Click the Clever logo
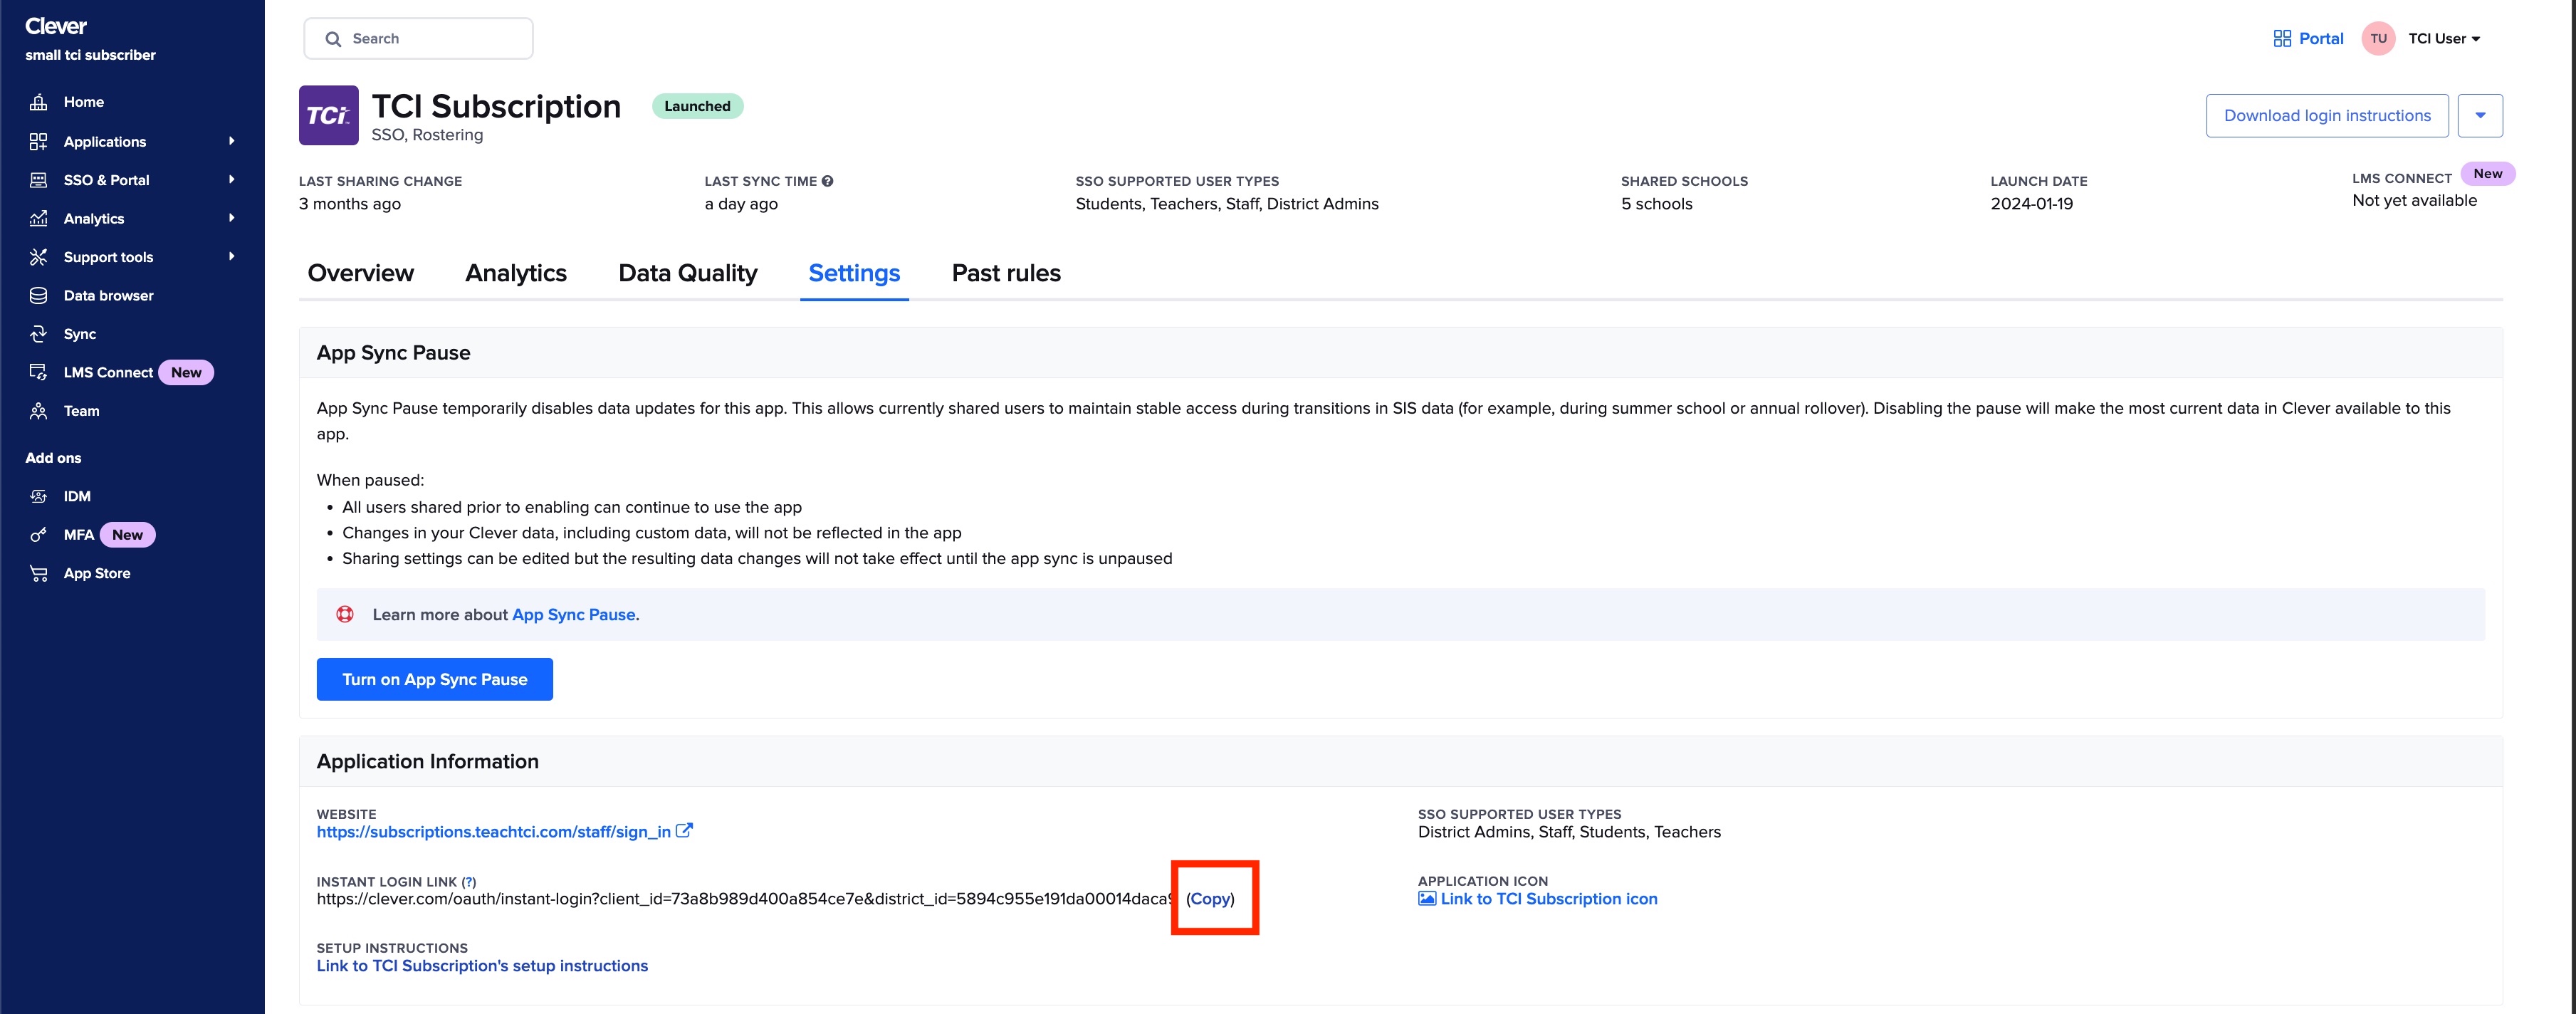 [x=56, y=26]
